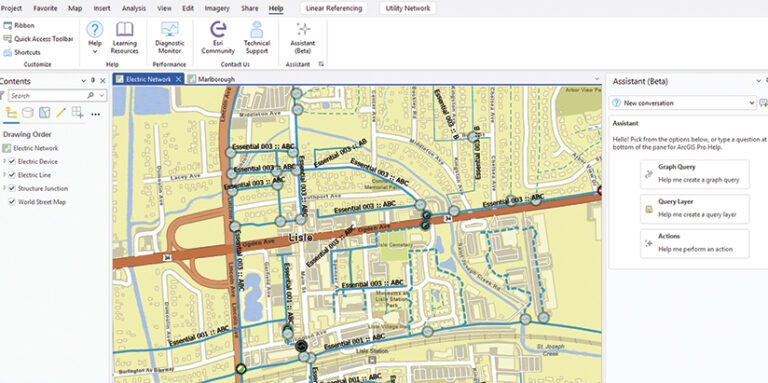Open the New conversation dropdown

click(x=752, y=103)
